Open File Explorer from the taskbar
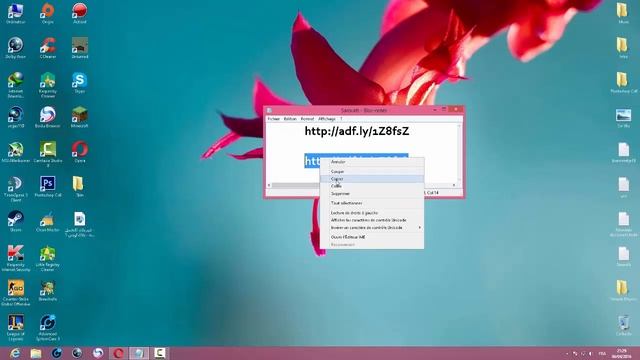Viewport: 640px width, 360px height. 36,353
